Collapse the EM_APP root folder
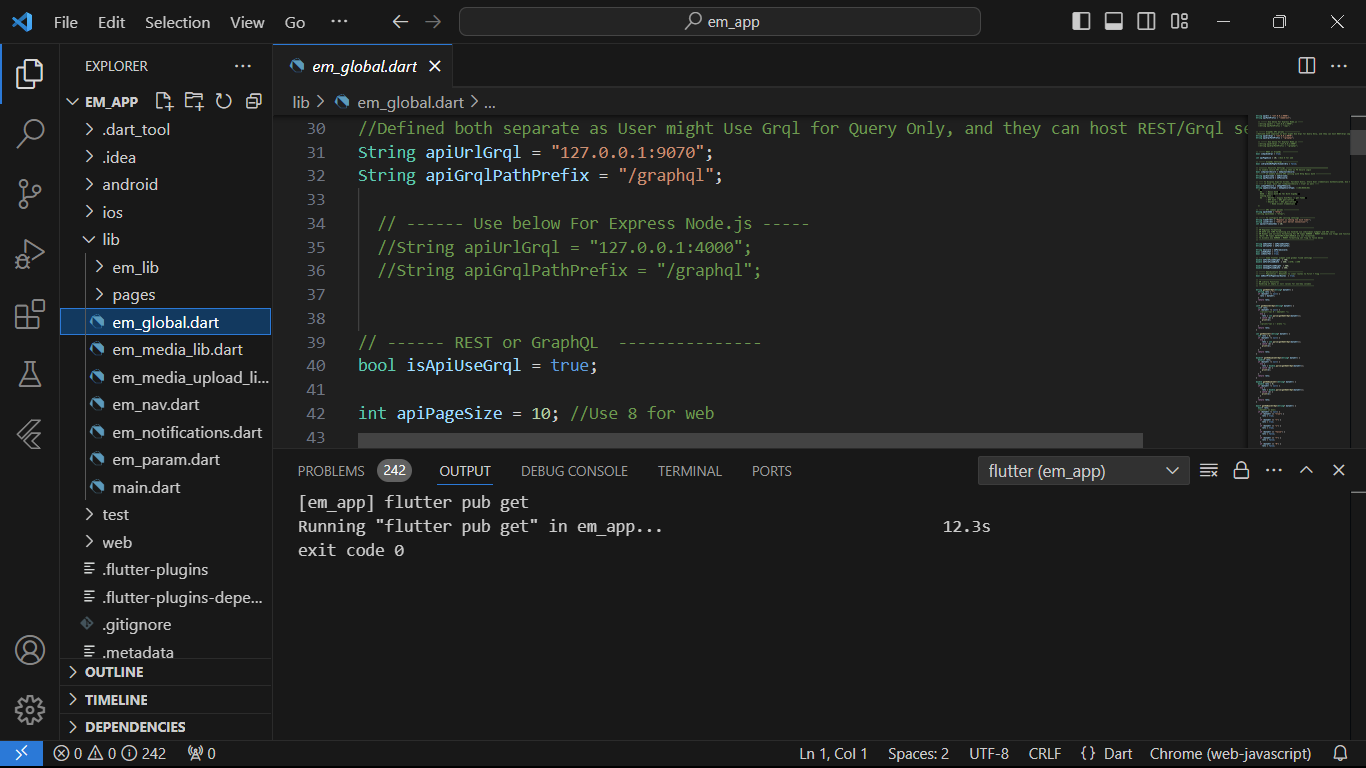The height and width of the screenshot is (768, 1366). pyautogui.click(x=72, y=102)
